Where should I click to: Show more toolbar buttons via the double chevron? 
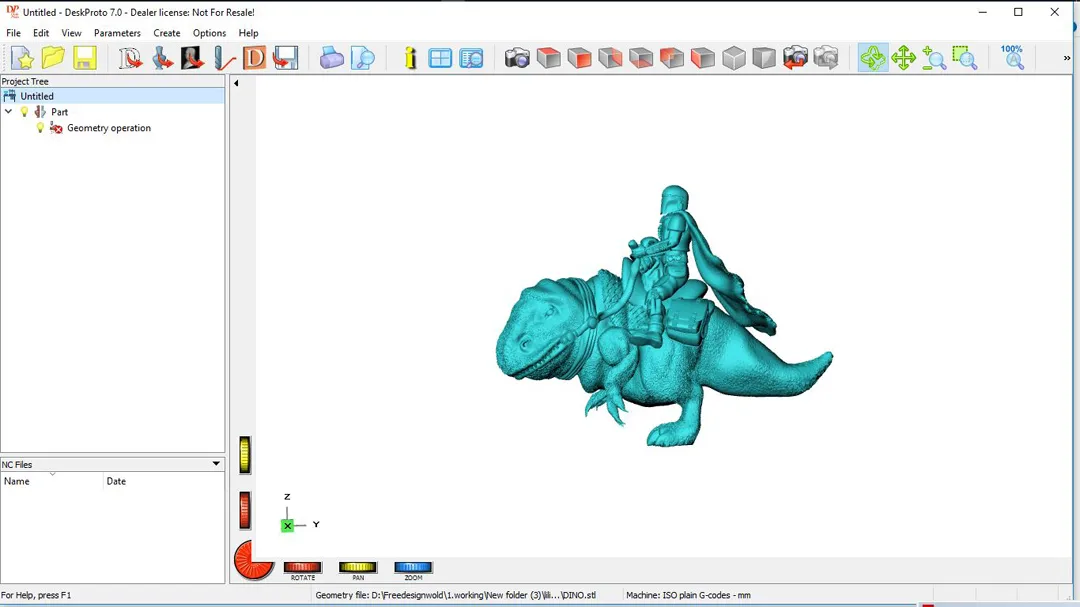coord(1067,58)
